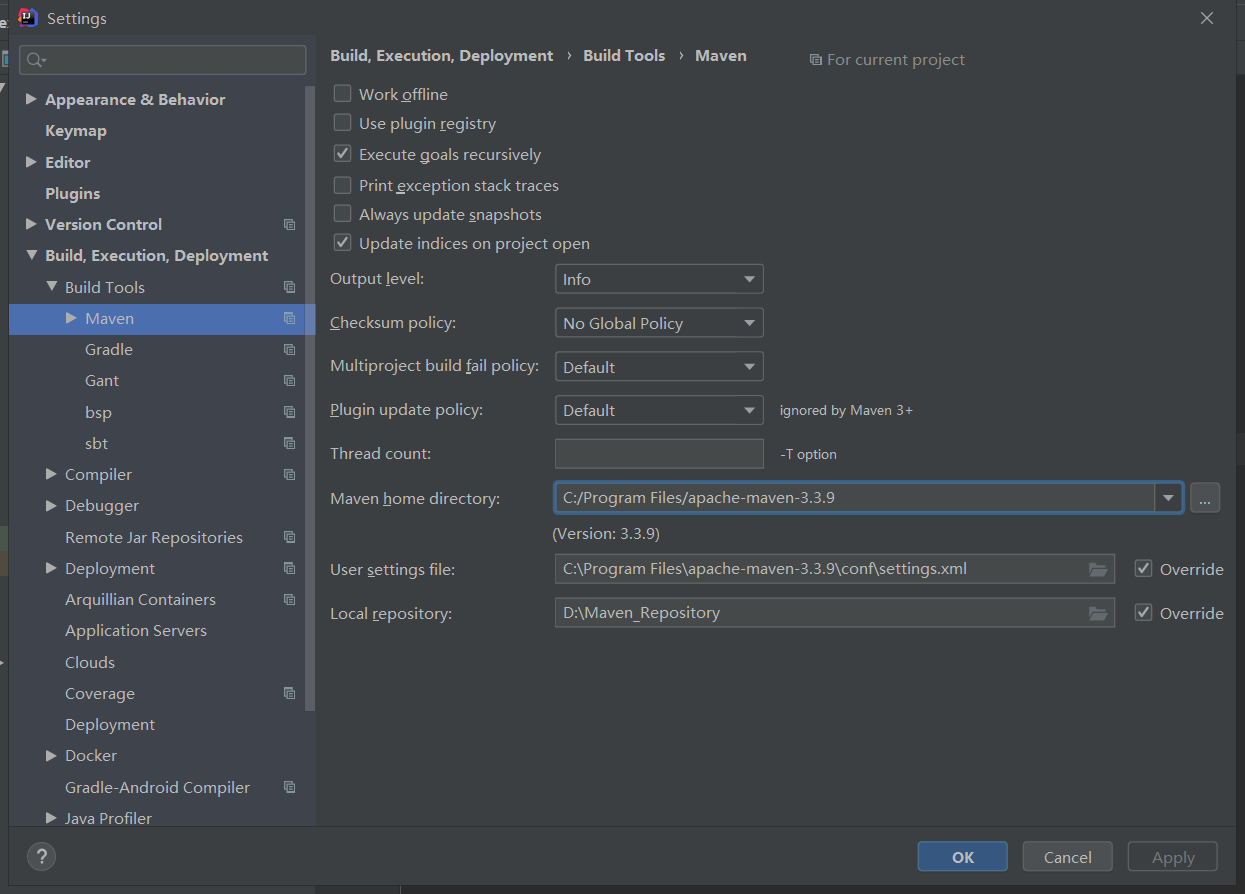Viewport: 1245px width, 894px height.
Task: Open the Checksum policy dropdown
Action: pos(659,323)
